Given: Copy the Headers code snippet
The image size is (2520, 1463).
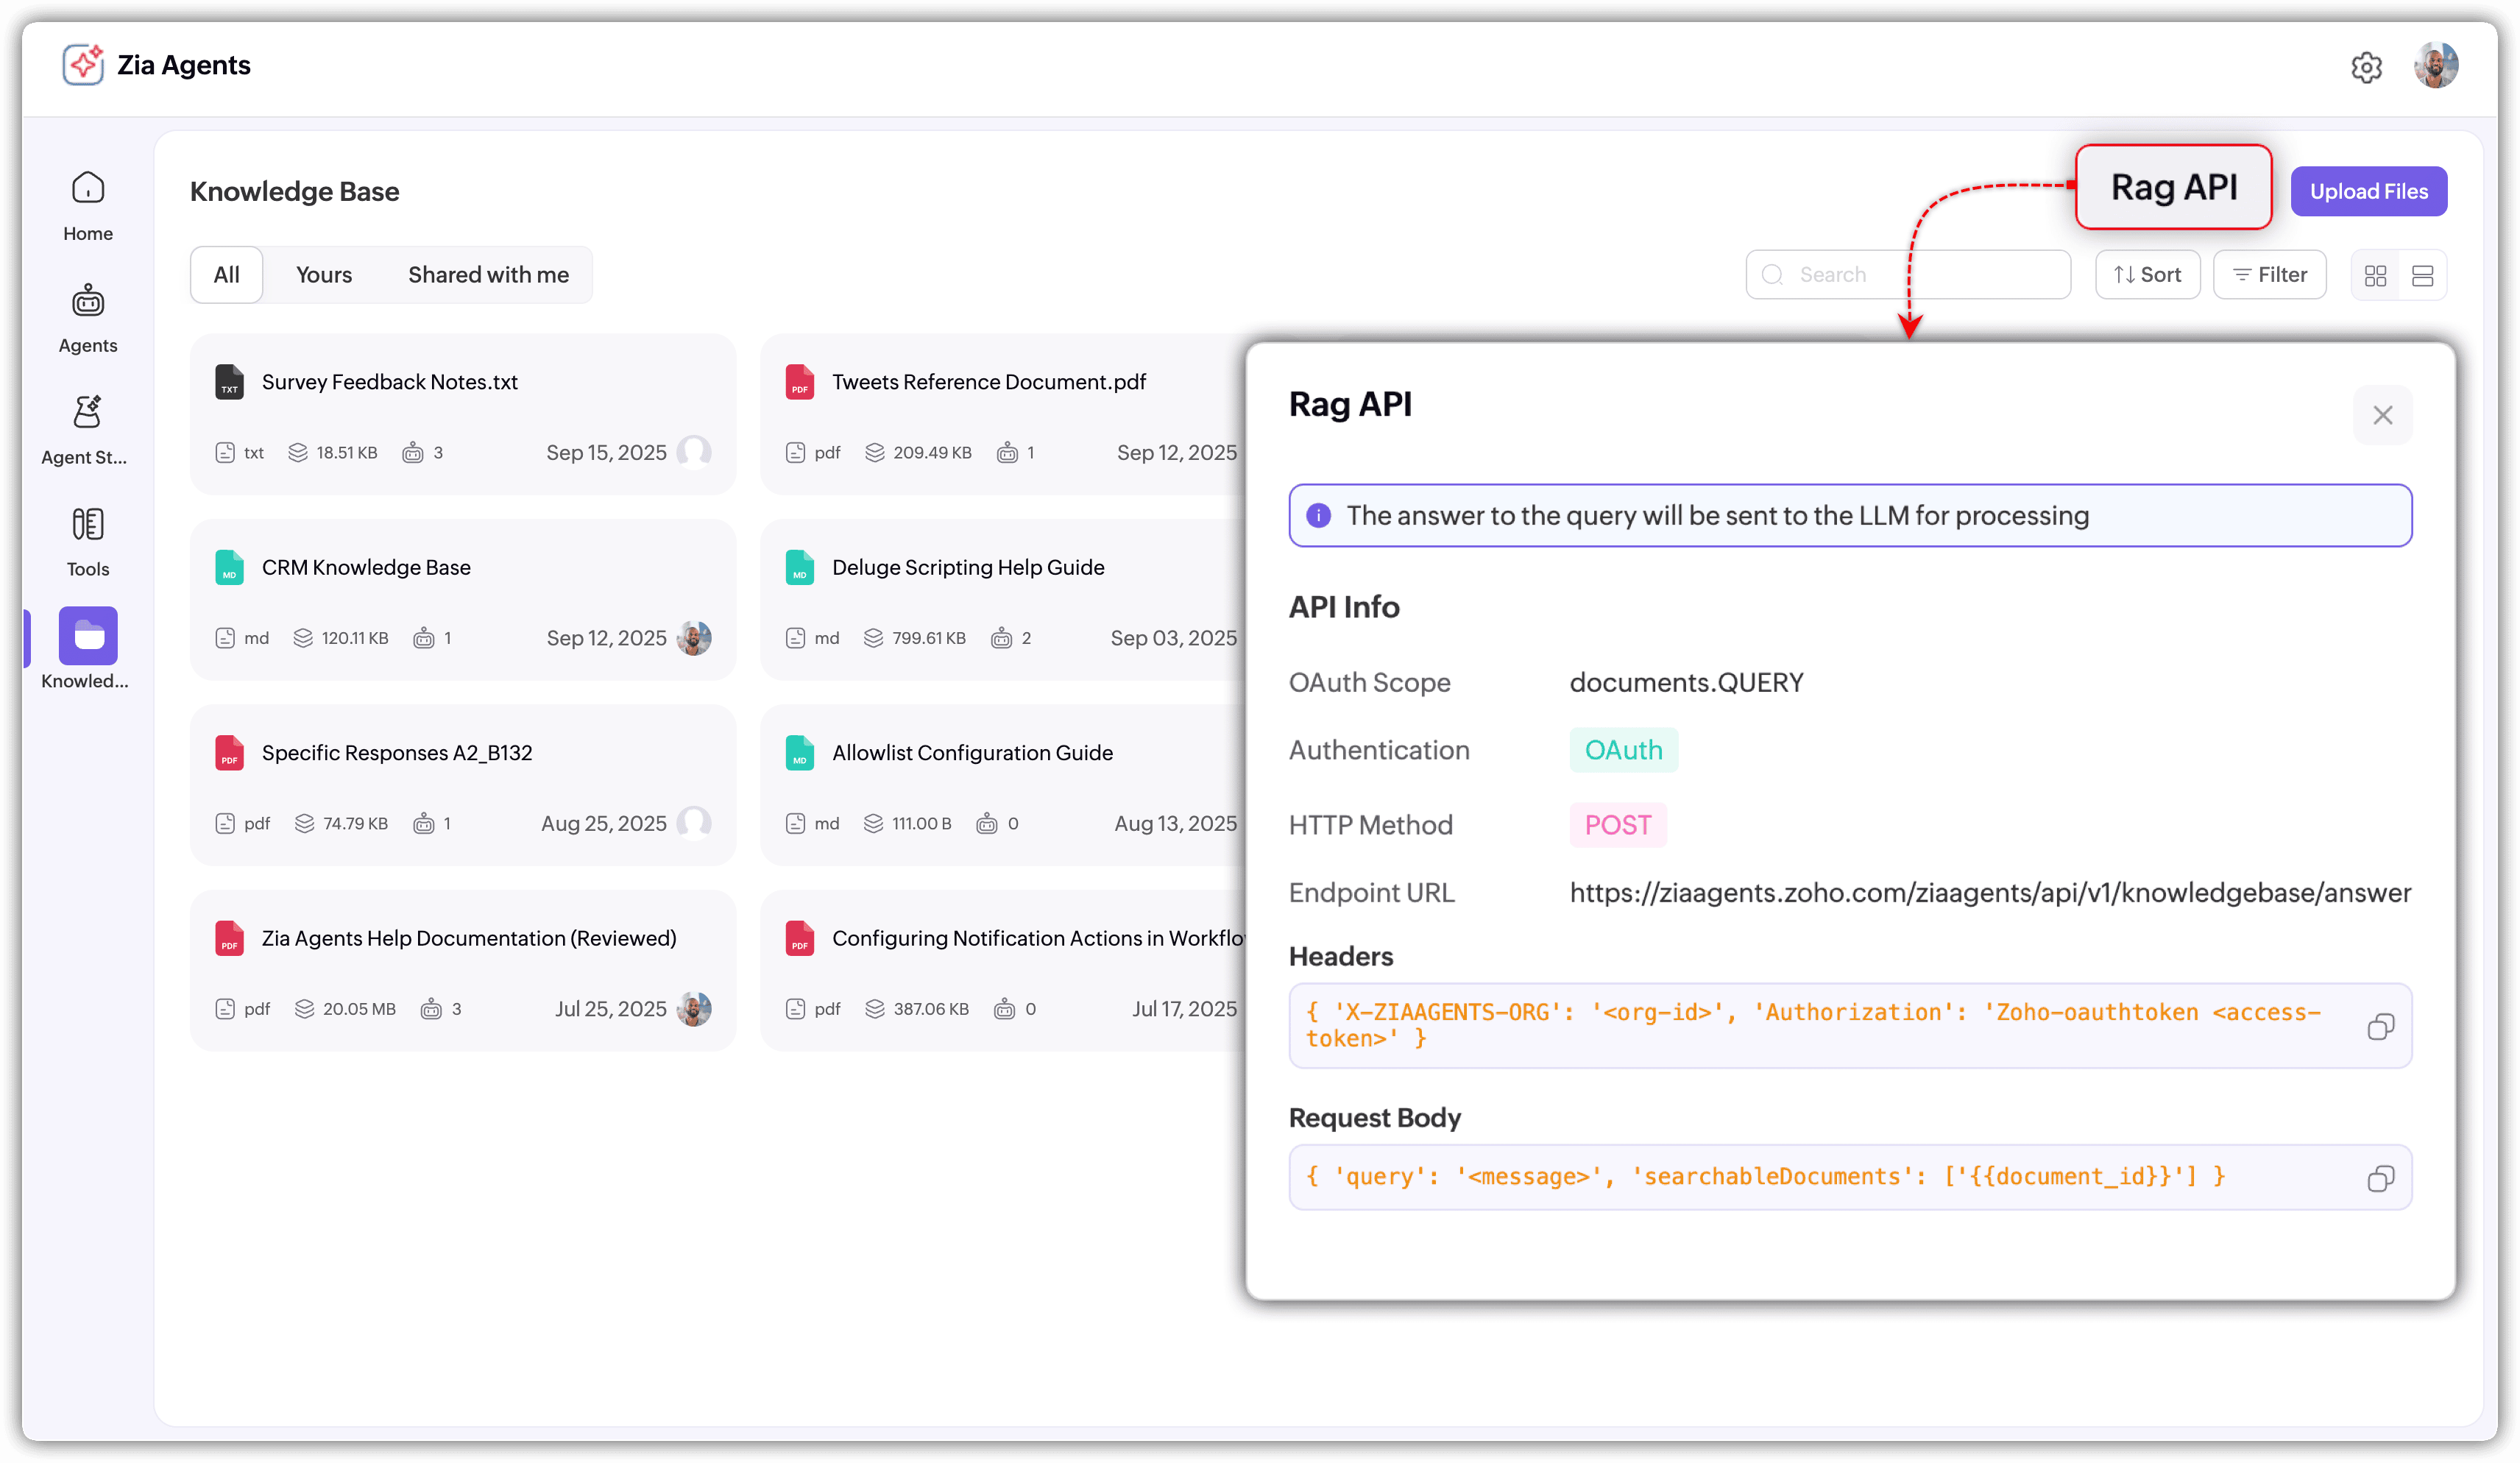Looking at the screenshot, I should point(2380,1027).
